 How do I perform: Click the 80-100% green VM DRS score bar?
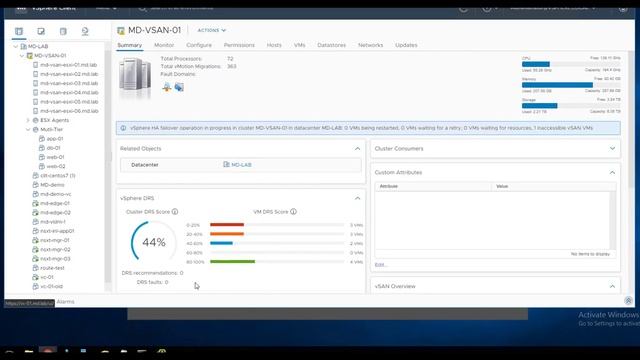click(x=232, y=262)
